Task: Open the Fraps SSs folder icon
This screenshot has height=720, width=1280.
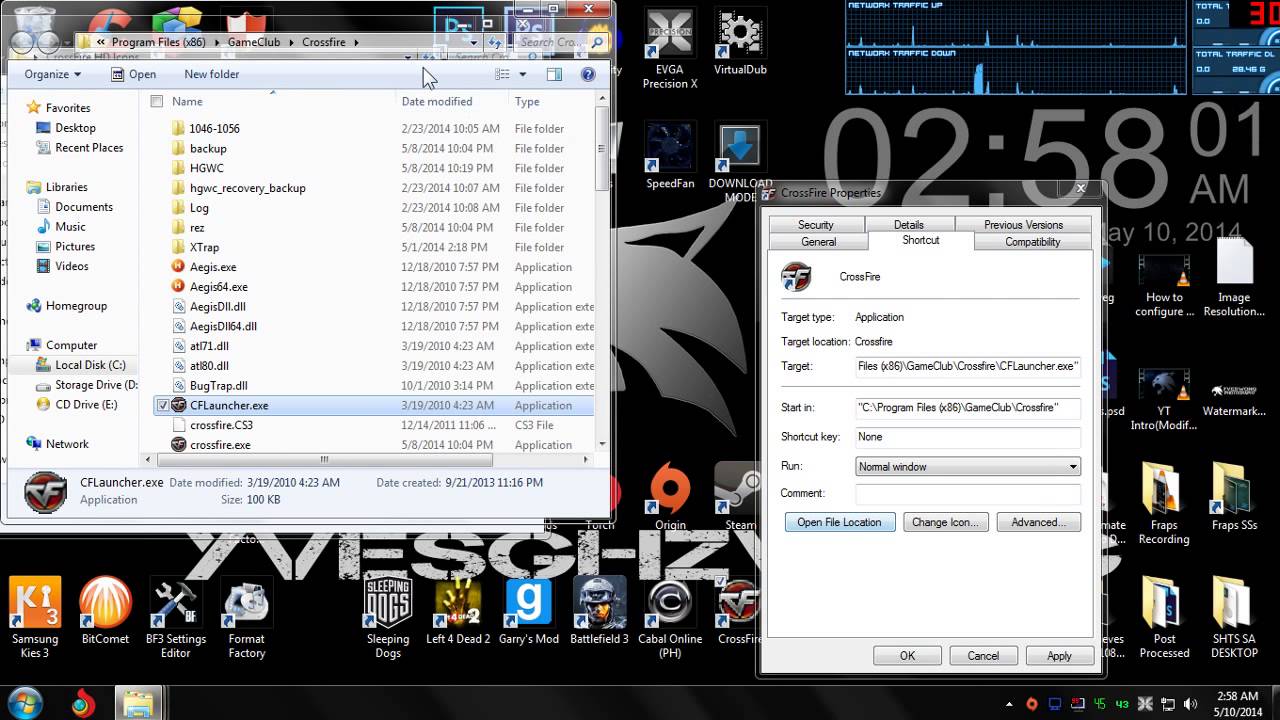Action: [1234, 495]
